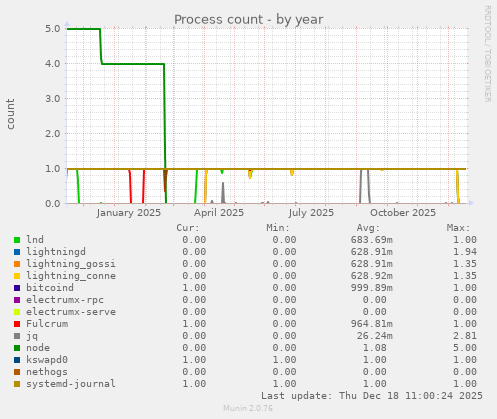This screenshot has width=497, height=419.
Task: Click the 'lightningd' legend label
Action: tap(56, 252)
